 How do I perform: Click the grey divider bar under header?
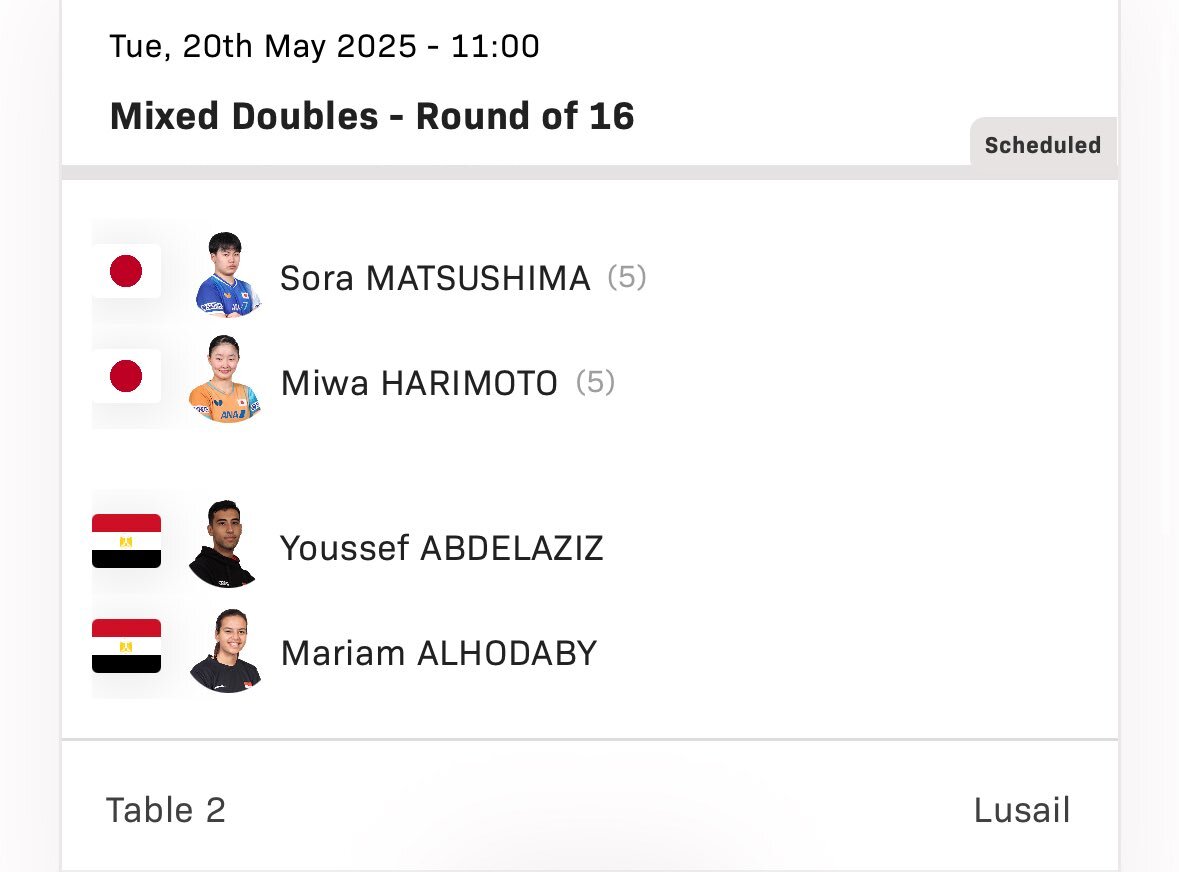590,173
